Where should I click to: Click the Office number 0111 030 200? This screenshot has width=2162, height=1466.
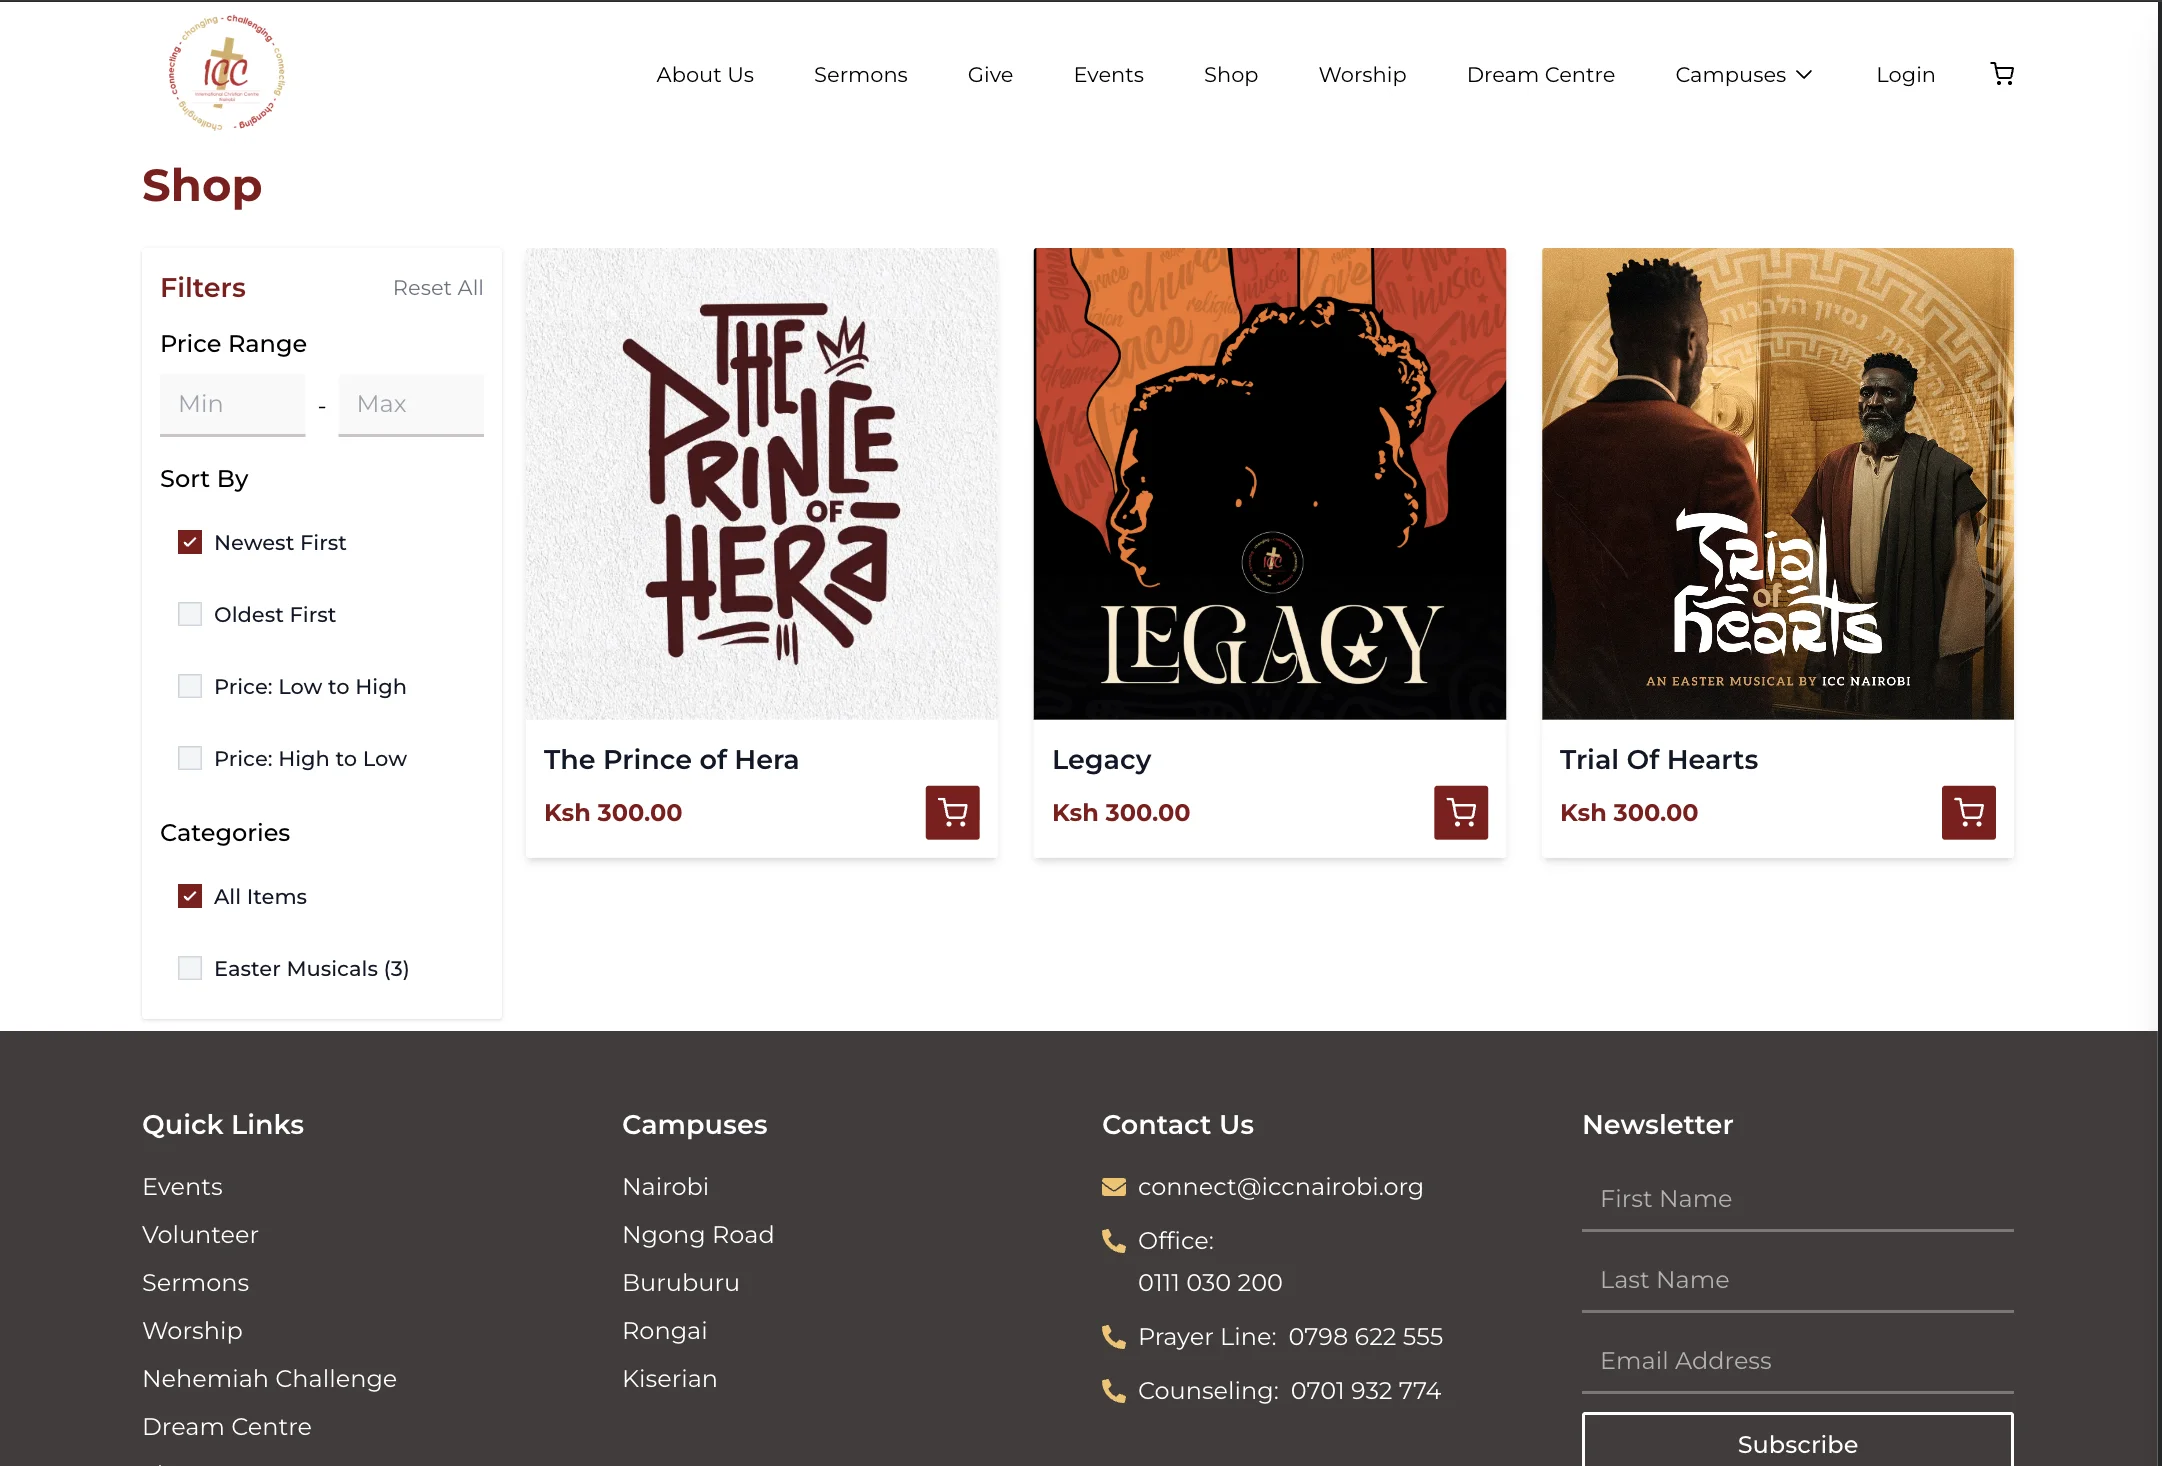(x=1210, y=1283)
